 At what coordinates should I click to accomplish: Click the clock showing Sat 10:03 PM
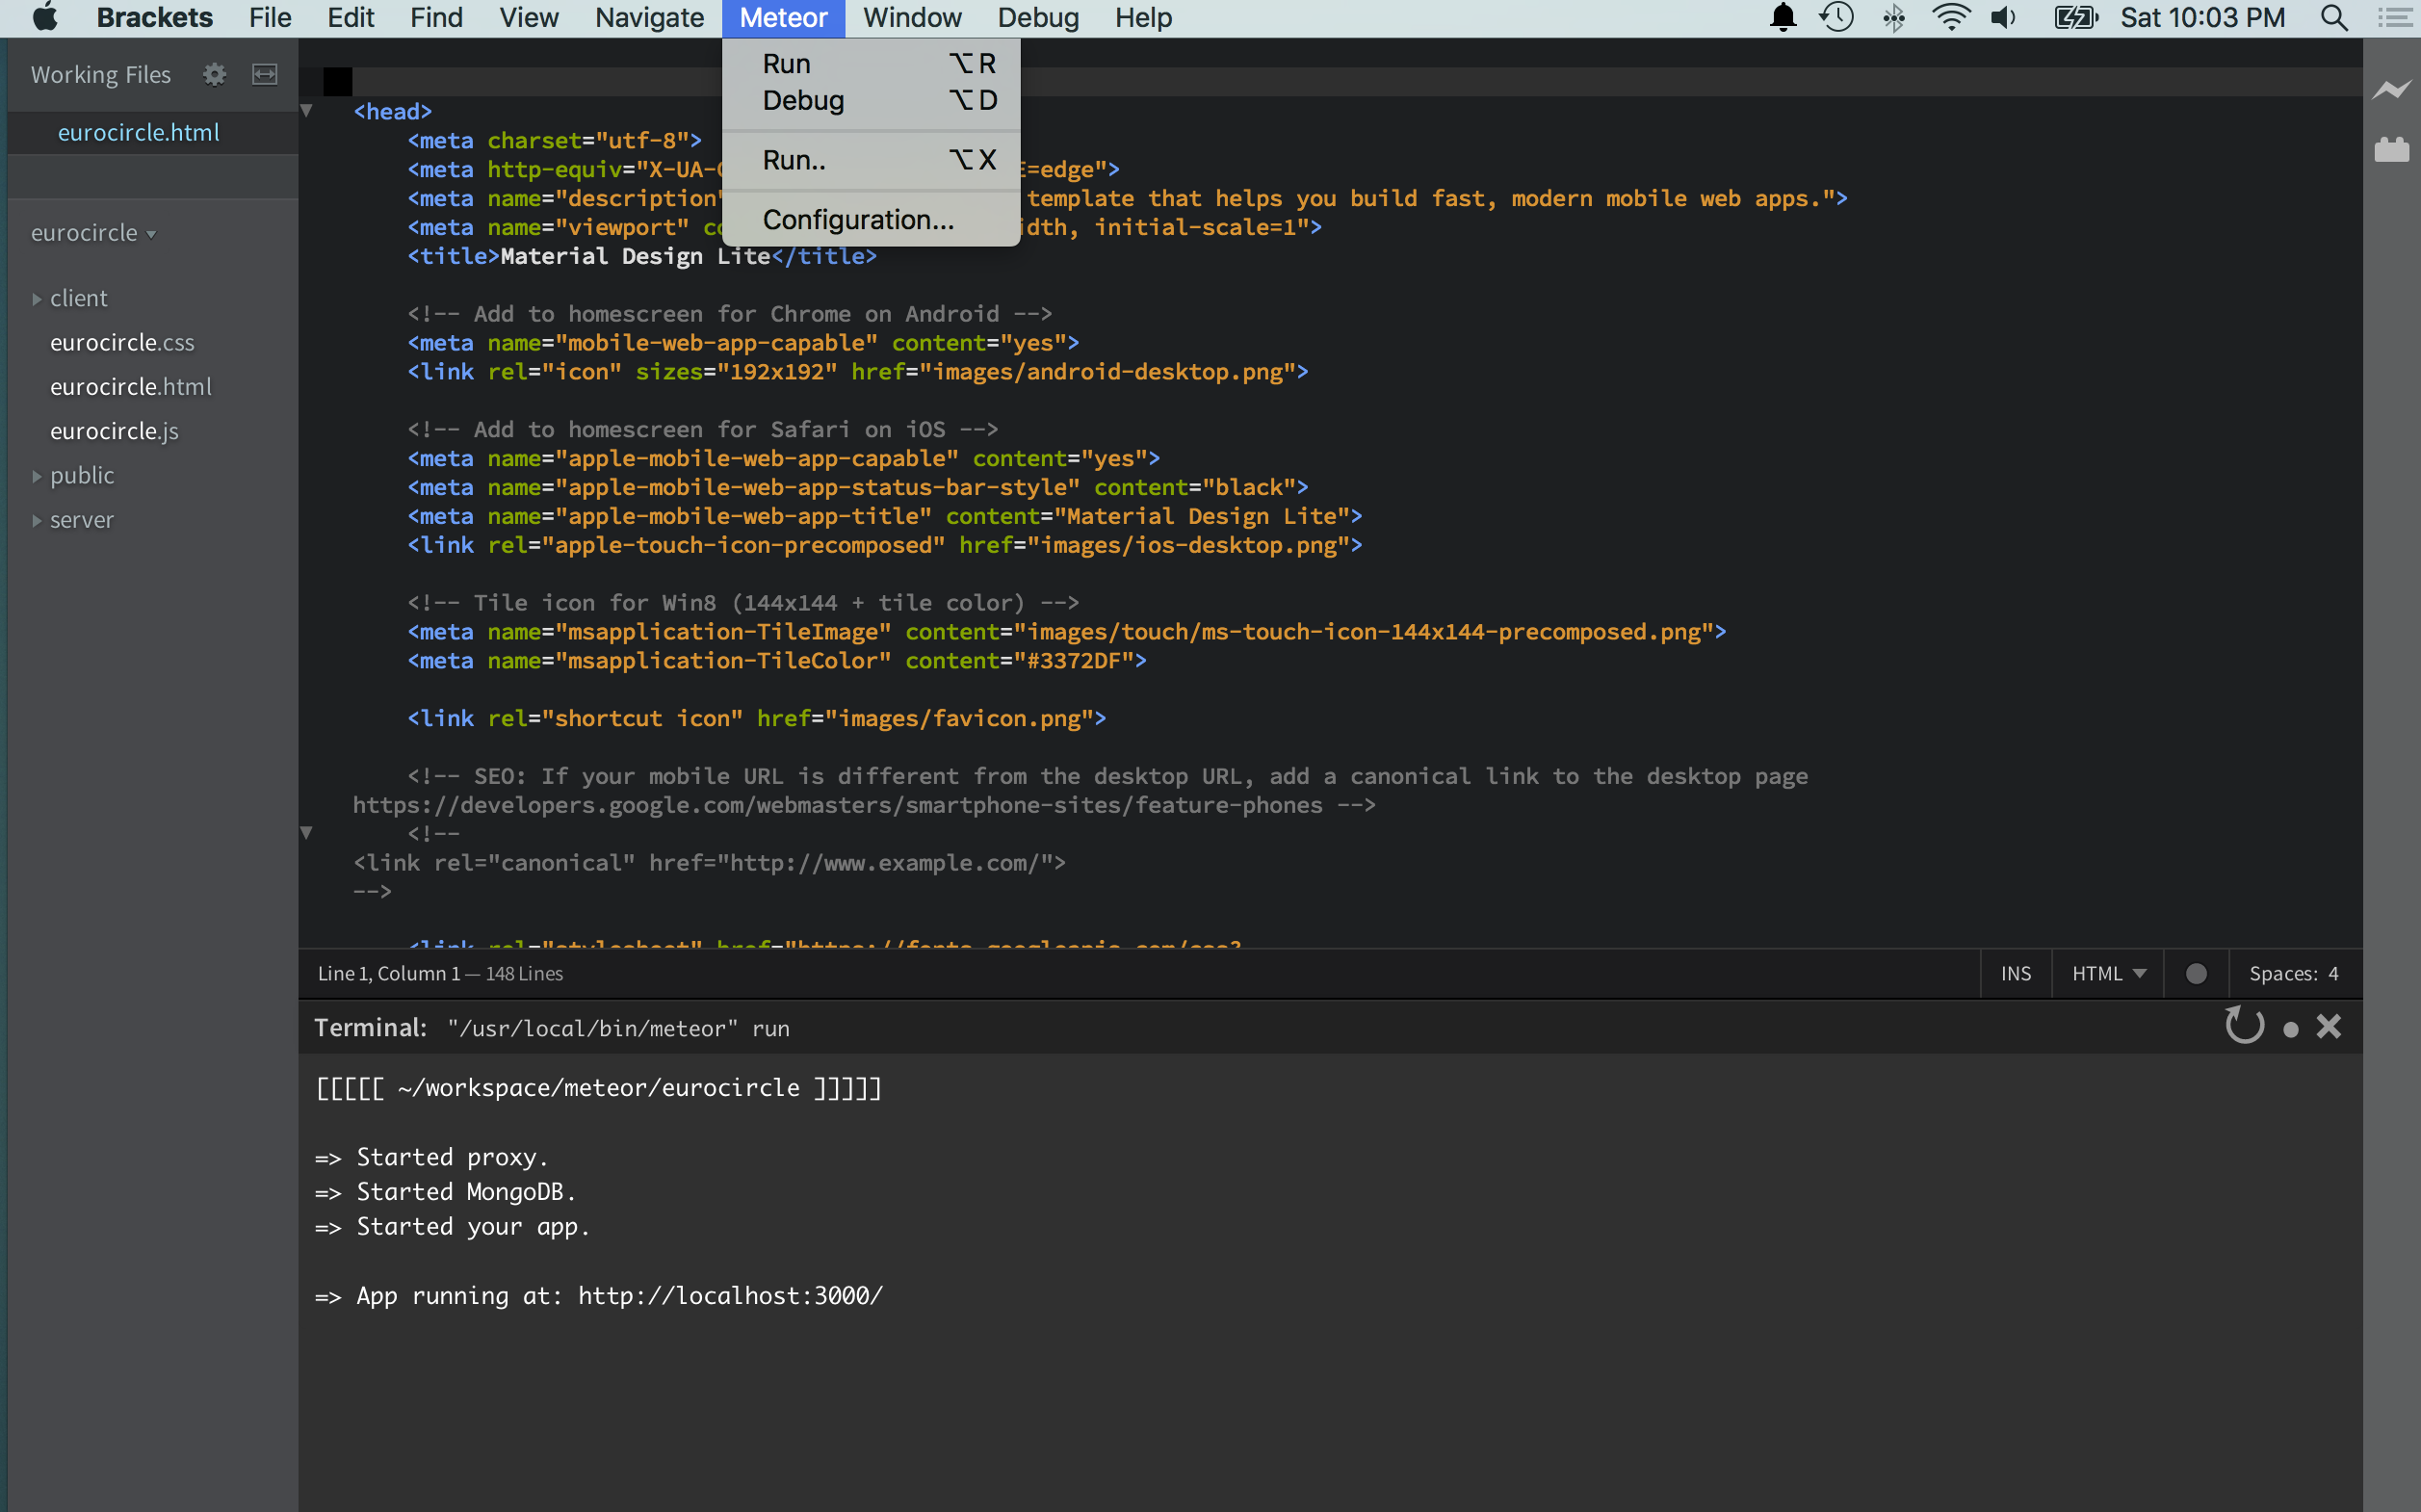coord(2202,18)
